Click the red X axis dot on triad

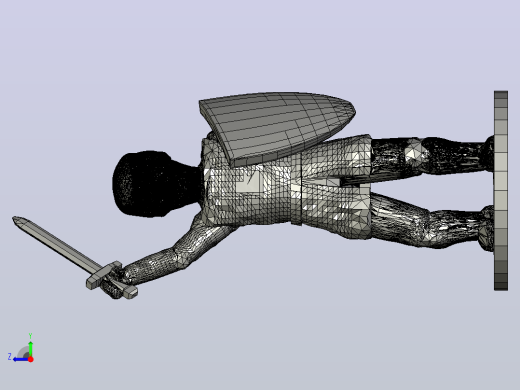click(x=31, y=359)
